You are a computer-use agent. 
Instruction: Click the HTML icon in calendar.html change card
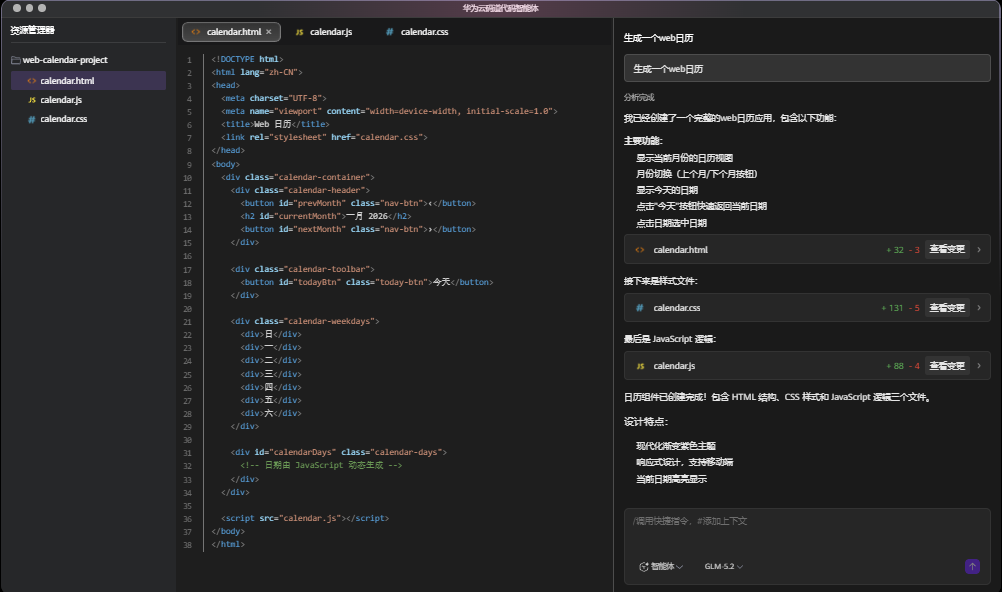click(x=640, y=250)
